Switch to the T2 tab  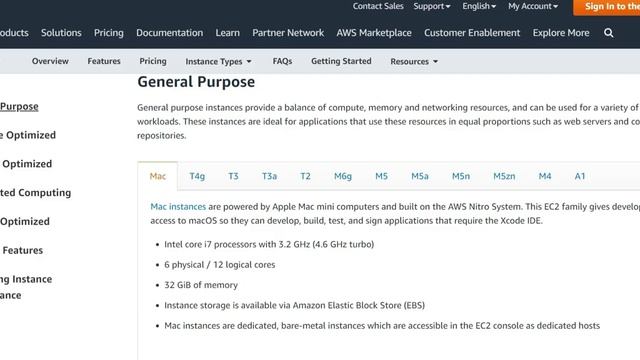click(x=305, y=176)
